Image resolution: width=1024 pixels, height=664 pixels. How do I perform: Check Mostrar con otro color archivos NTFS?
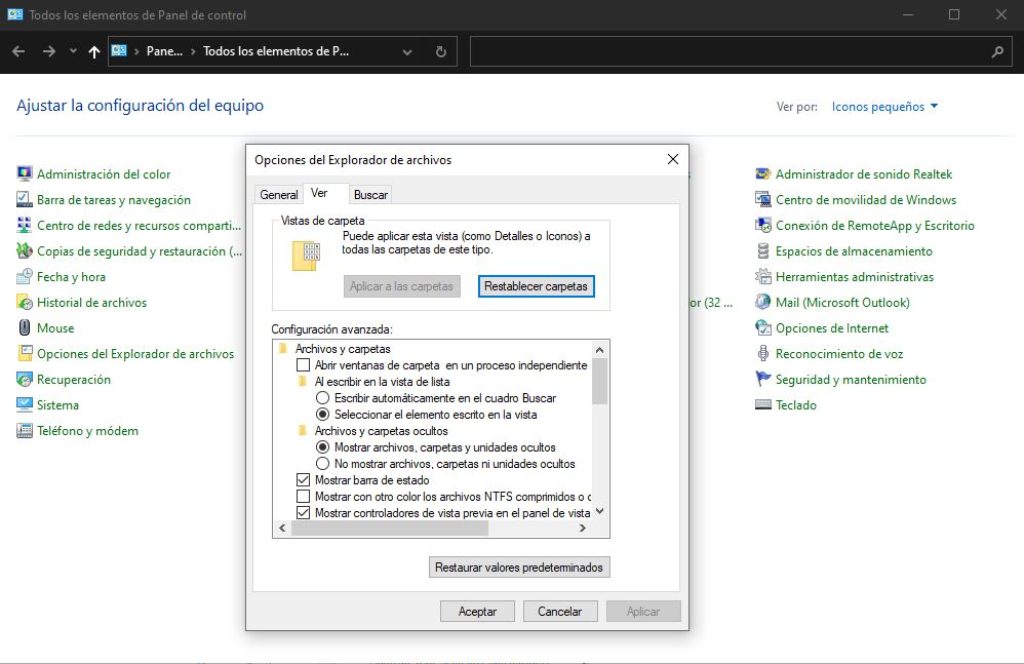(x=303, y=496)
